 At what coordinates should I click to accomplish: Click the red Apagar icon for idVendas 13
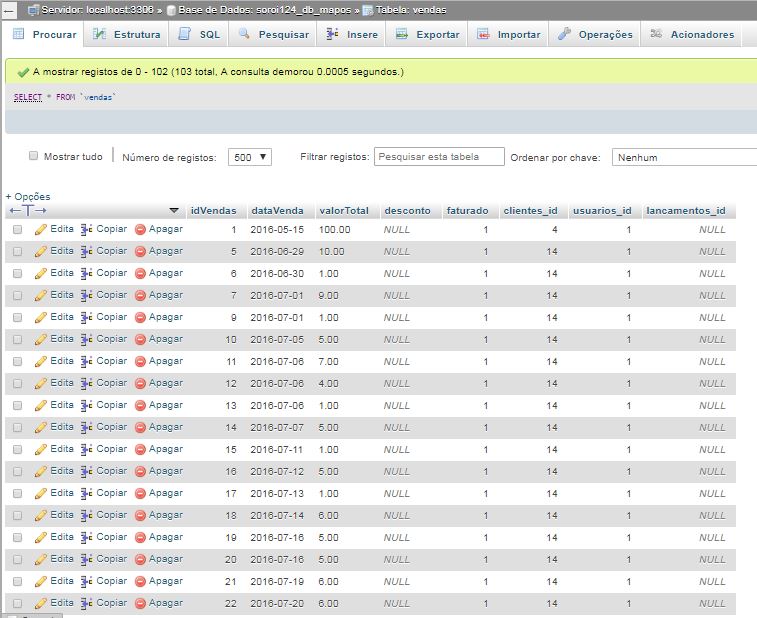[x=140, y=406]
